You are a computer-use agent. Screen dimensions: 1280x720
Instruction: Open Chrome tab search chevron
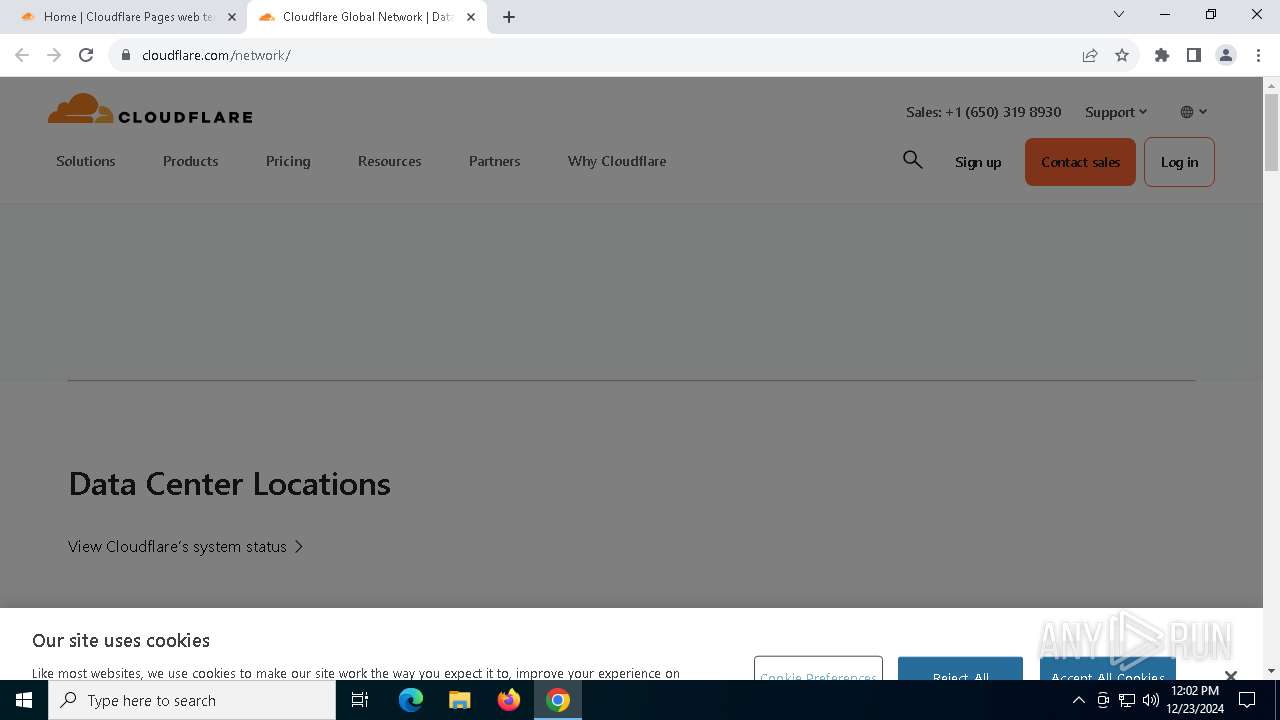click(1119, 15)
